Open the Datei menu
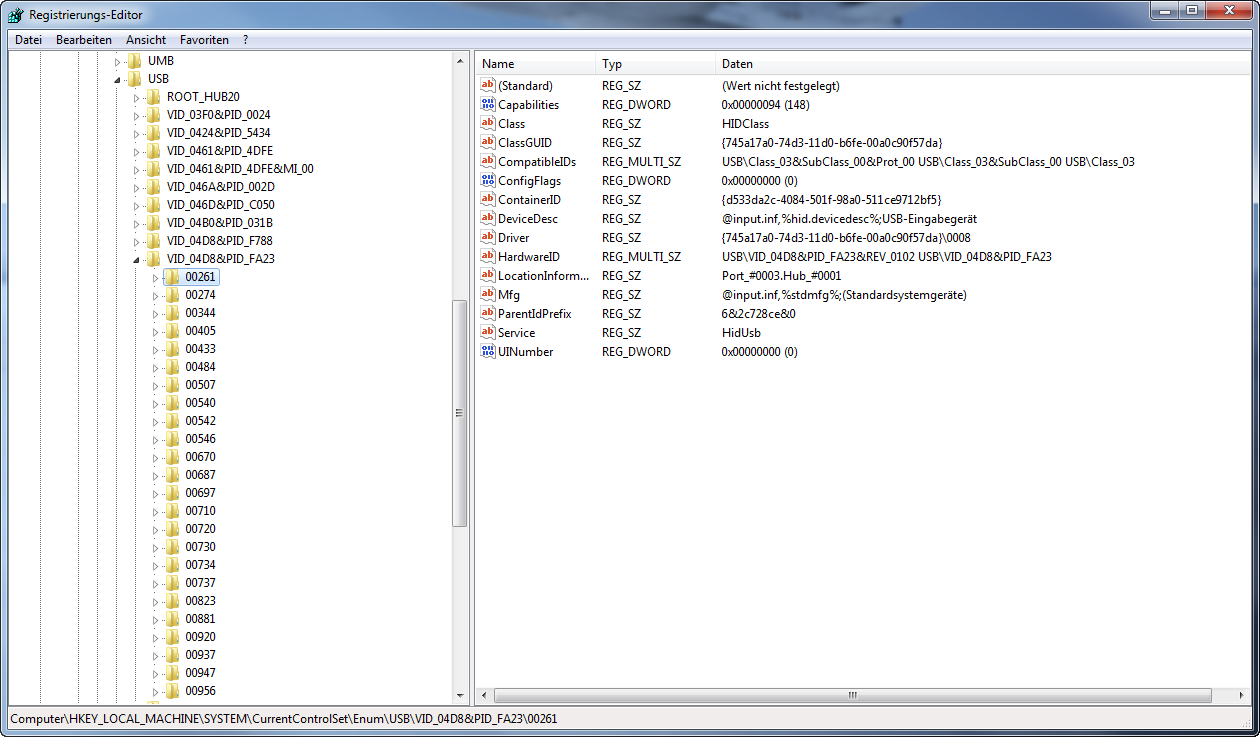Viewport: 1260px width, 737px height. click(x=28, y=40)
